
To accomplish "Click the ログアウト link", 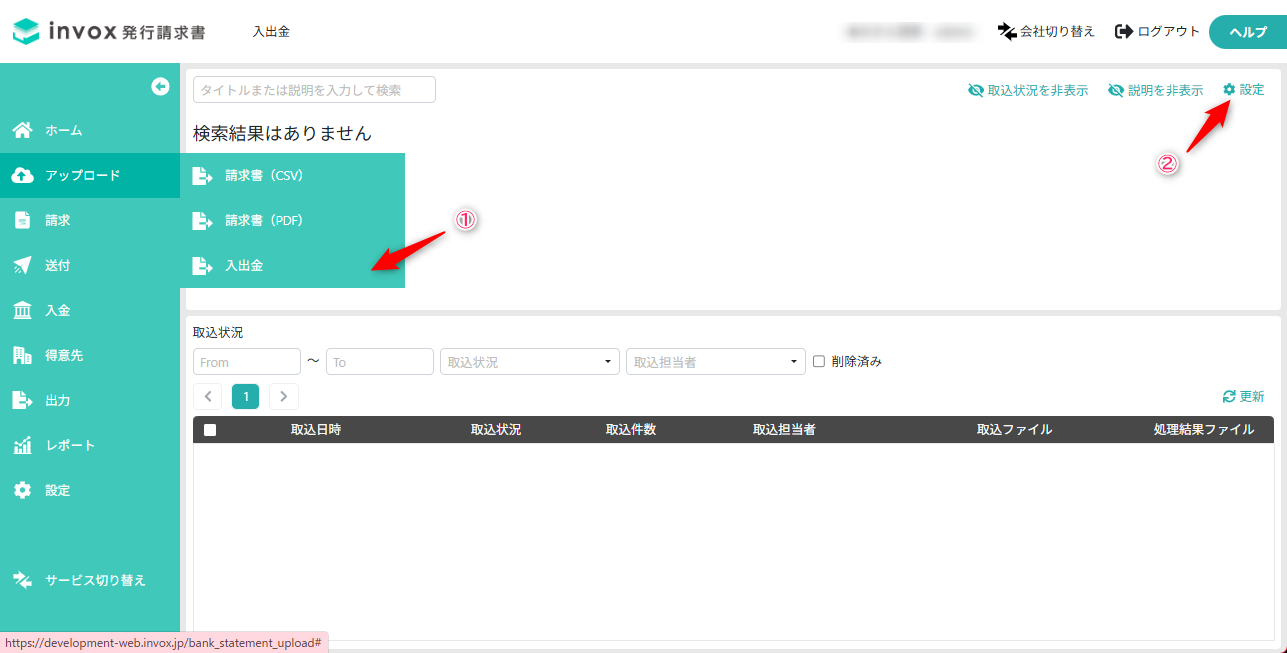I will pos(1157,32).
